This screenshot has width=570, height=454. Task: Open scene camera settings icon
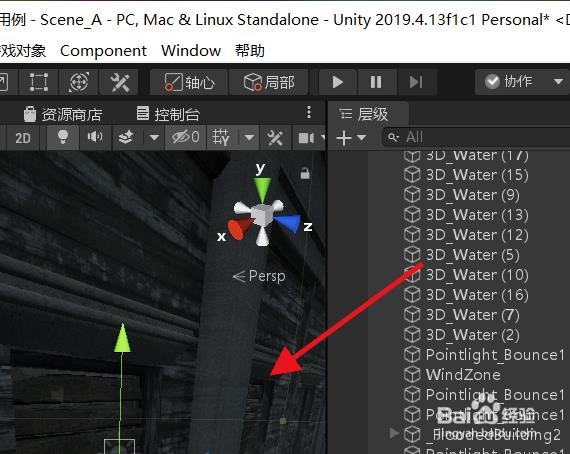click(306, 138)
